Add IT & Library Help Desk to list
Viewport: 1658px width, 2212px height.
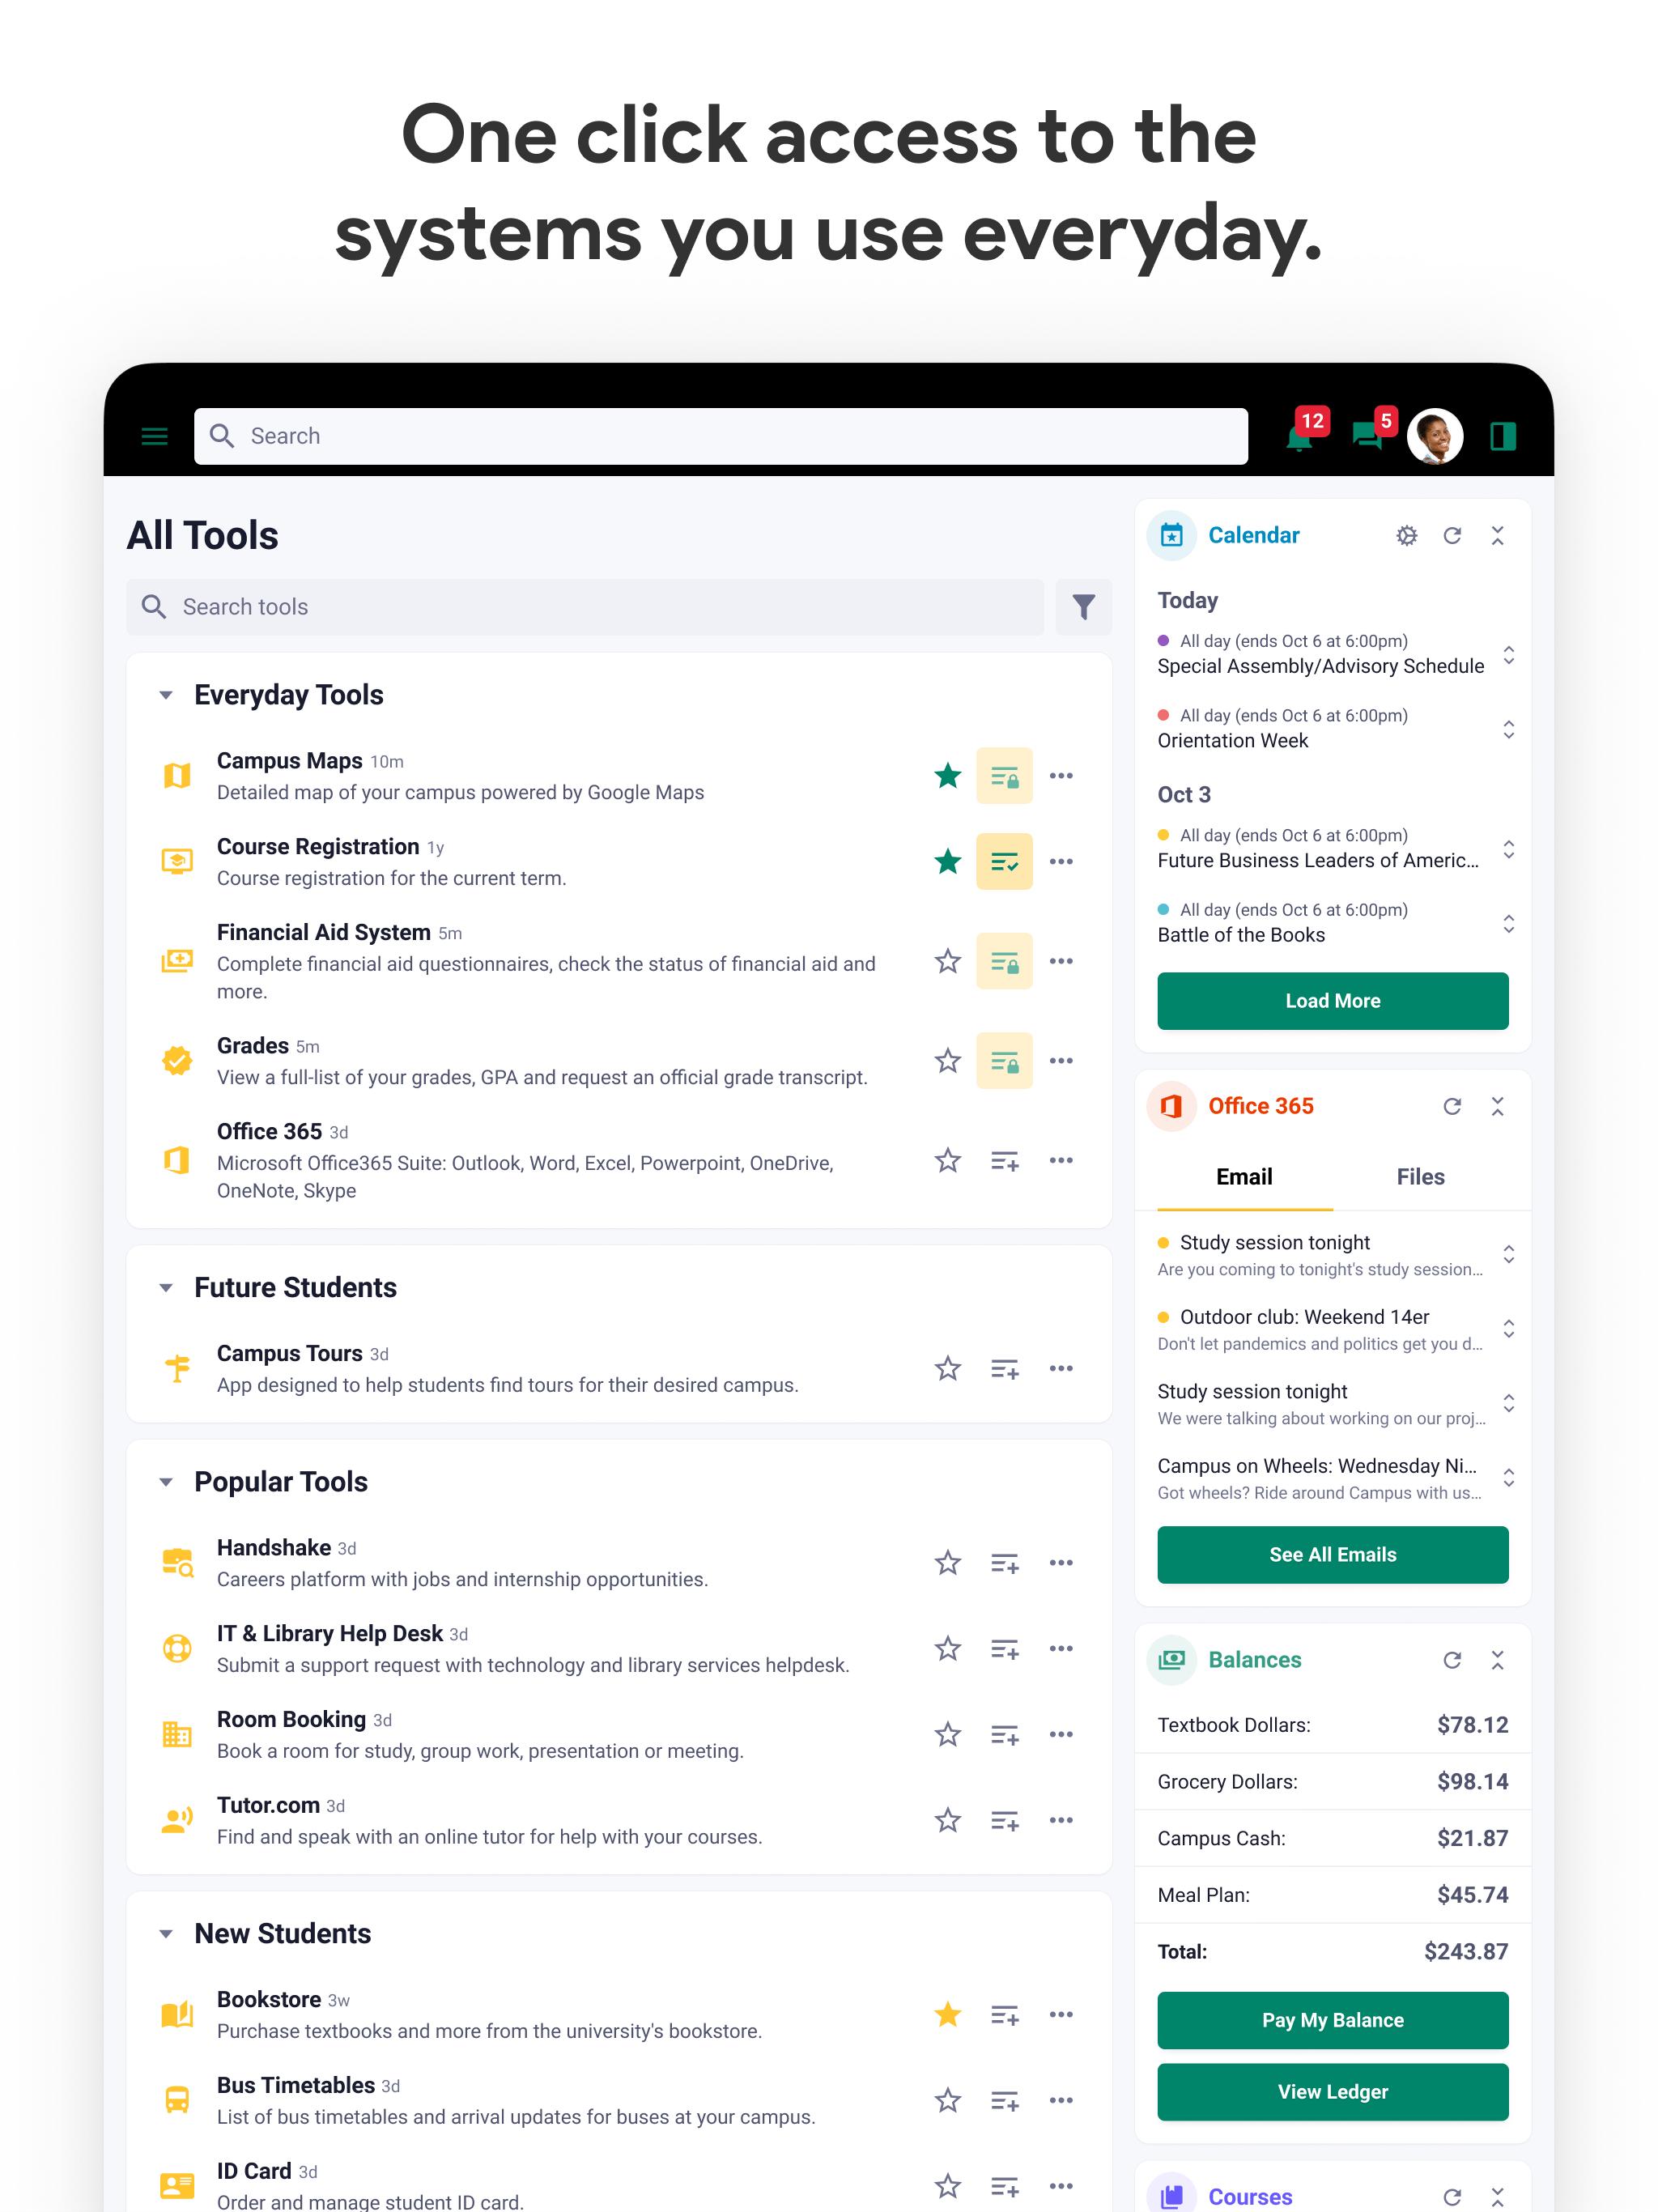coord(1004,1649)
